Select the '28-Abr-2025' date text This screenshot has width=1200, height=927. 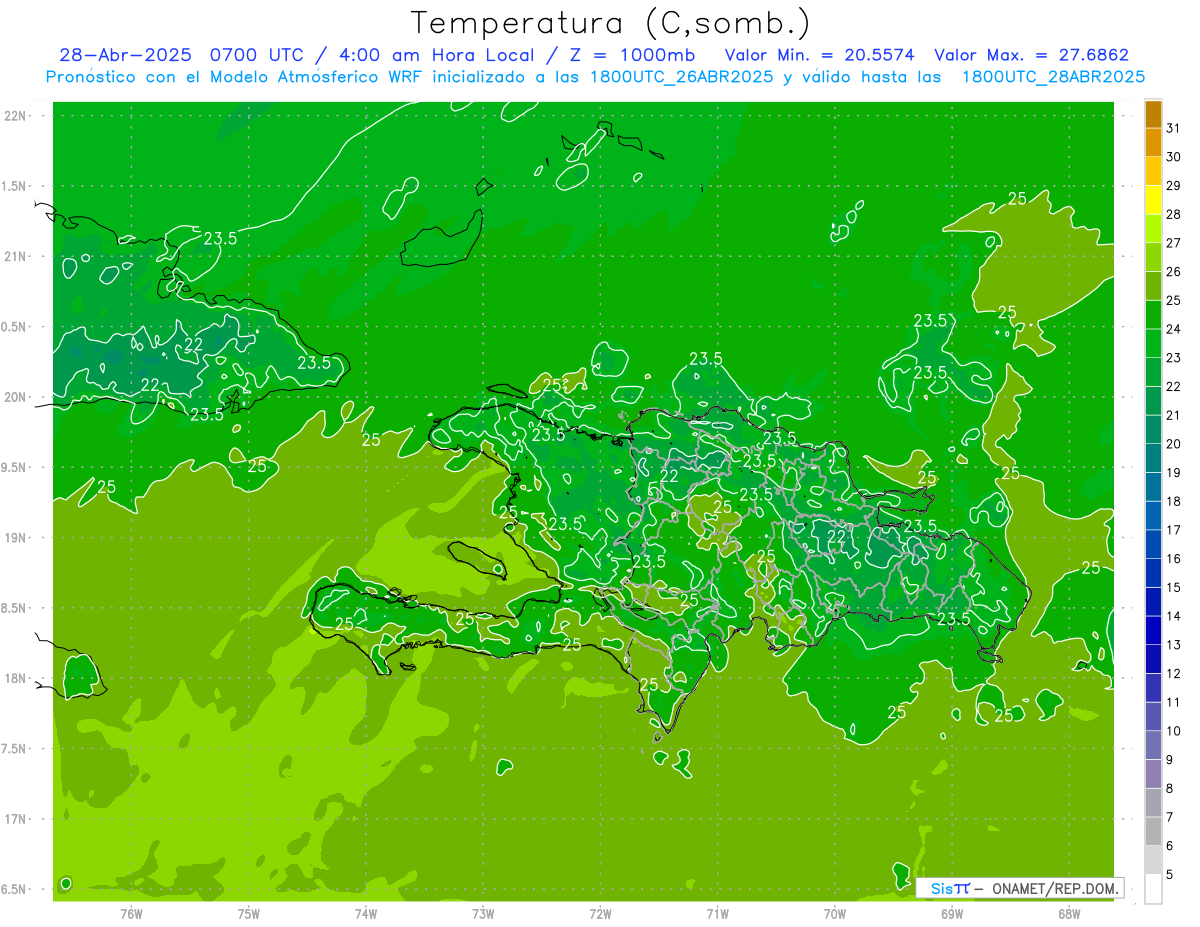[x=125, y=55]
